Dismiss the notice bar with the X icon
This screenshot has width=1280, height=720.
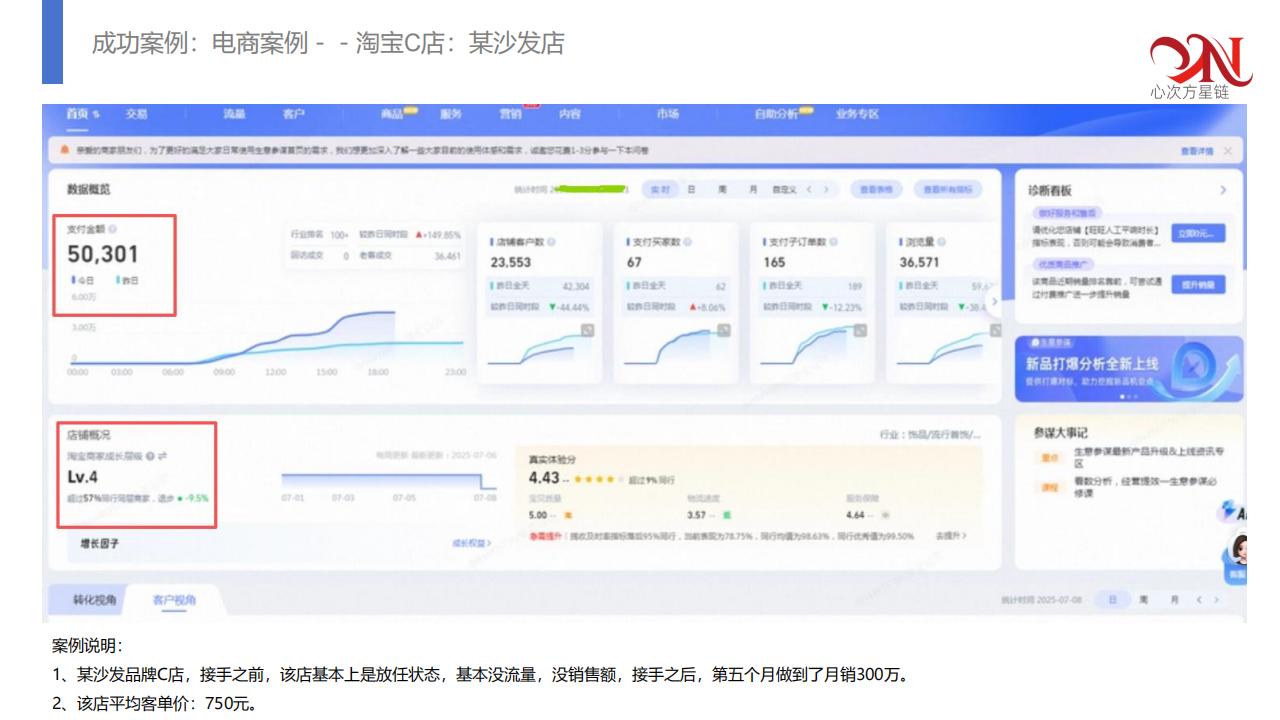[1227, 151]
